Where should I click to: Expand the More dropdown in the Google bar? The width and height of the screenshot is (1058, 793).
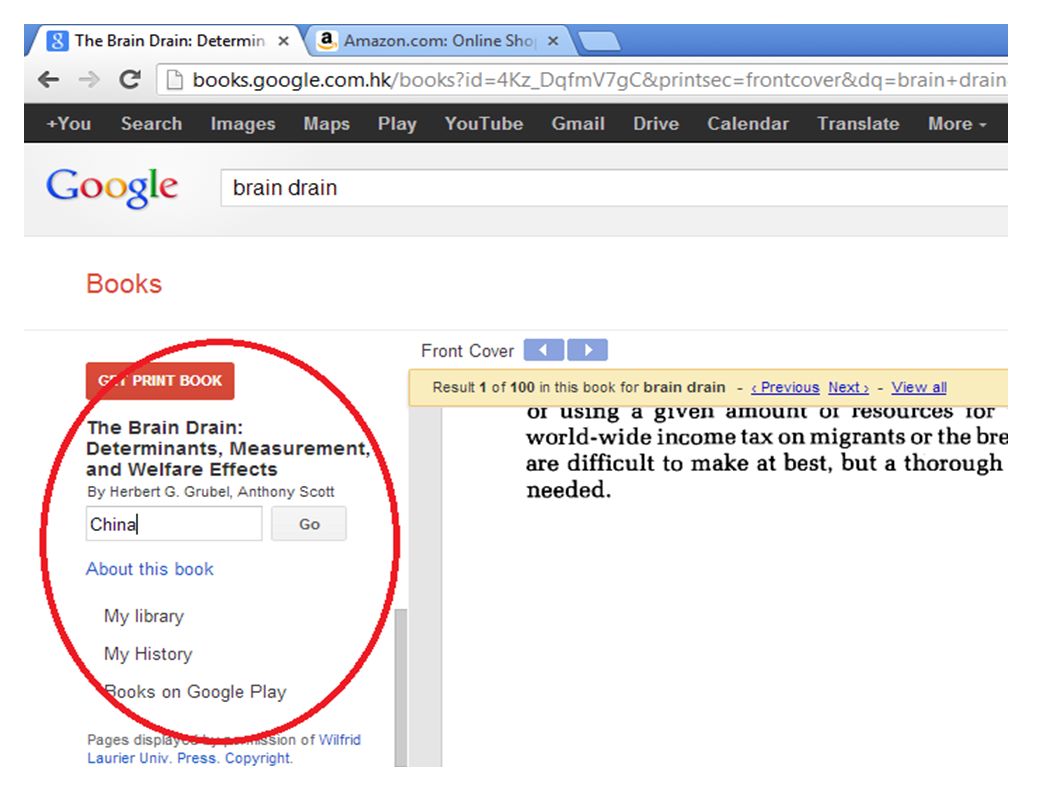(x=957, y=124)
